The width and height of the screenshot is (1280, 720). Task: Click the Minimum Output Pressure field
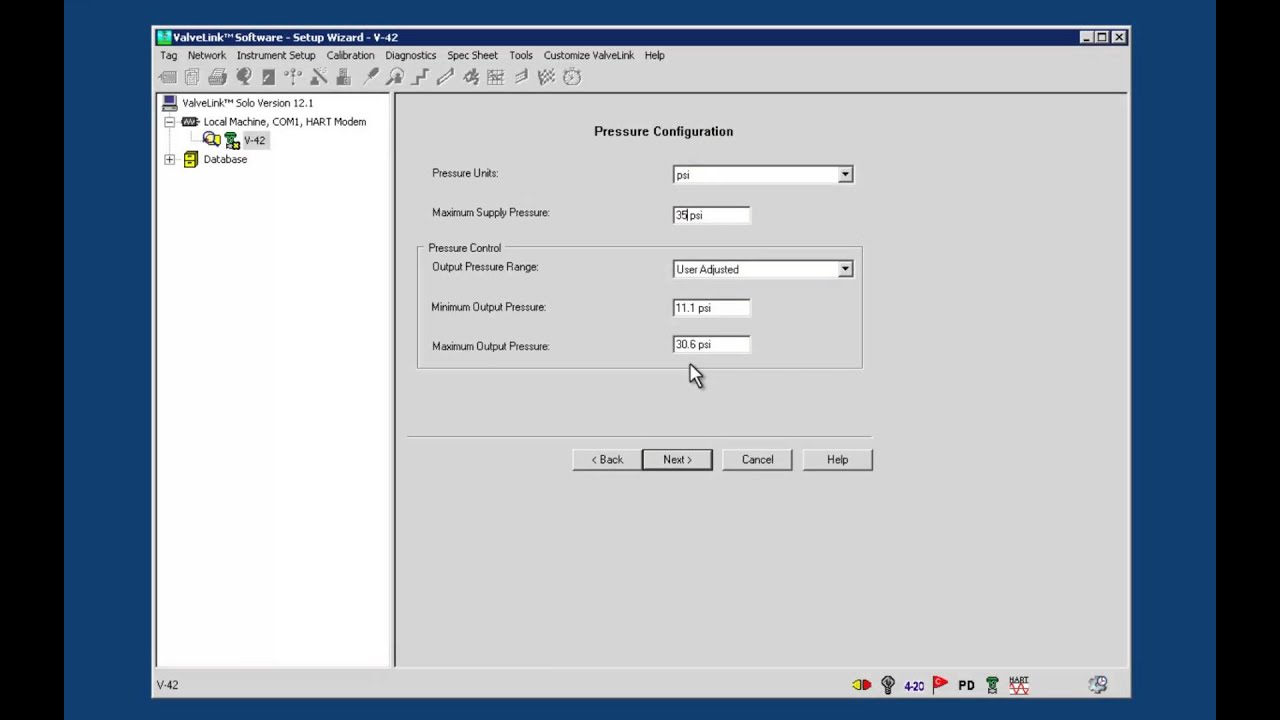[x=711, y=308]
